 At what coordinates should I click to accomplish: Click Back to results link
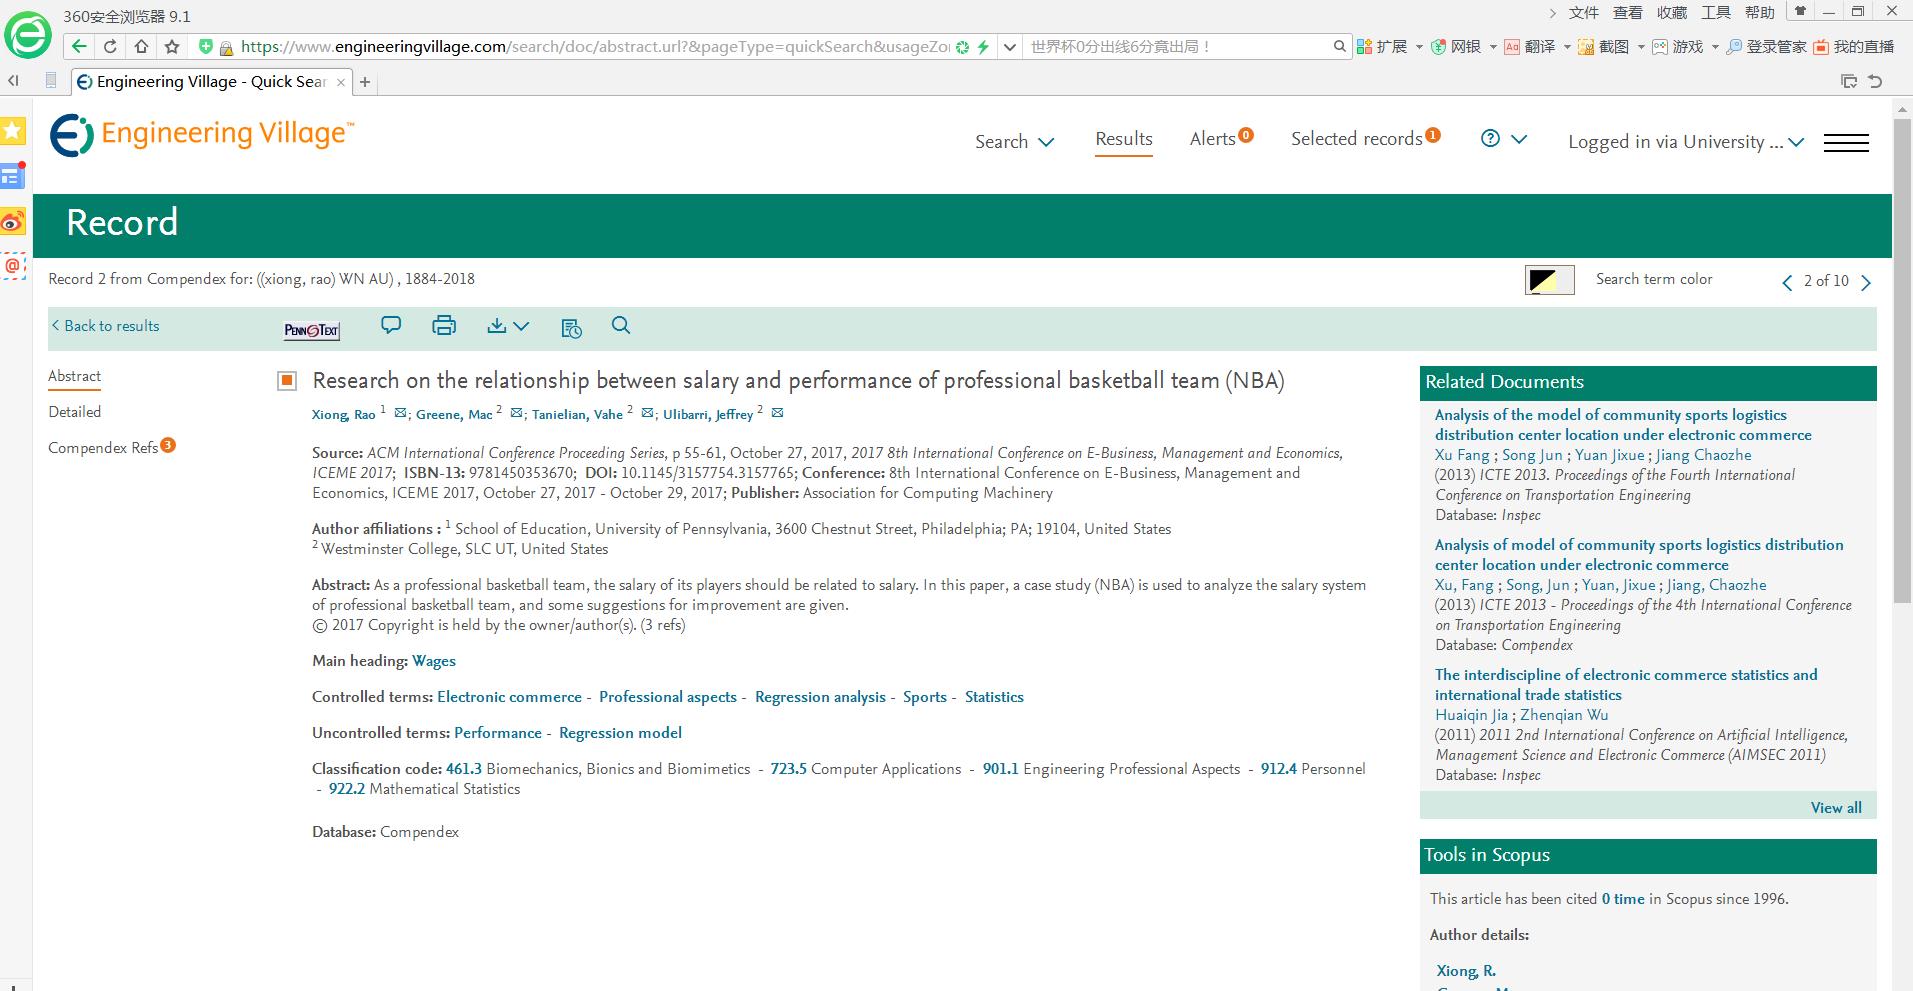point(106,326)
